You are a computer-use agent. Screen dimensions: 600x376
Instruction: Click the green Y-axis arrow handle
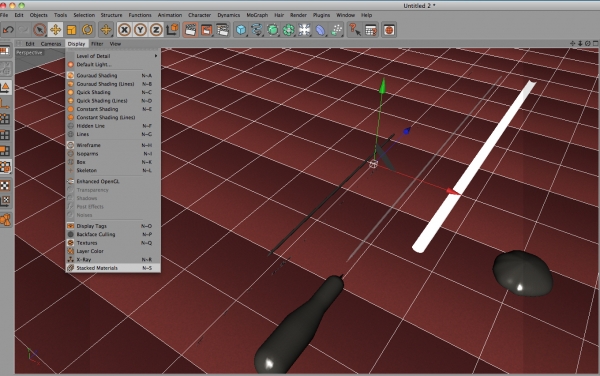382,86
